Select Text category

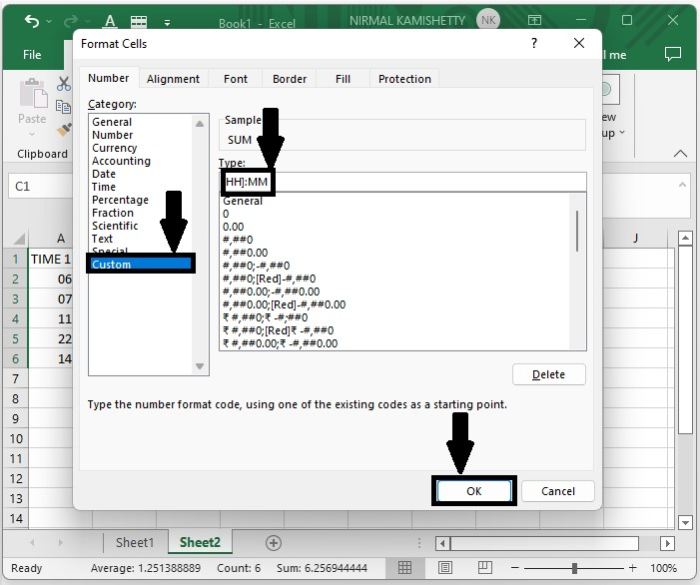[102, 238]
